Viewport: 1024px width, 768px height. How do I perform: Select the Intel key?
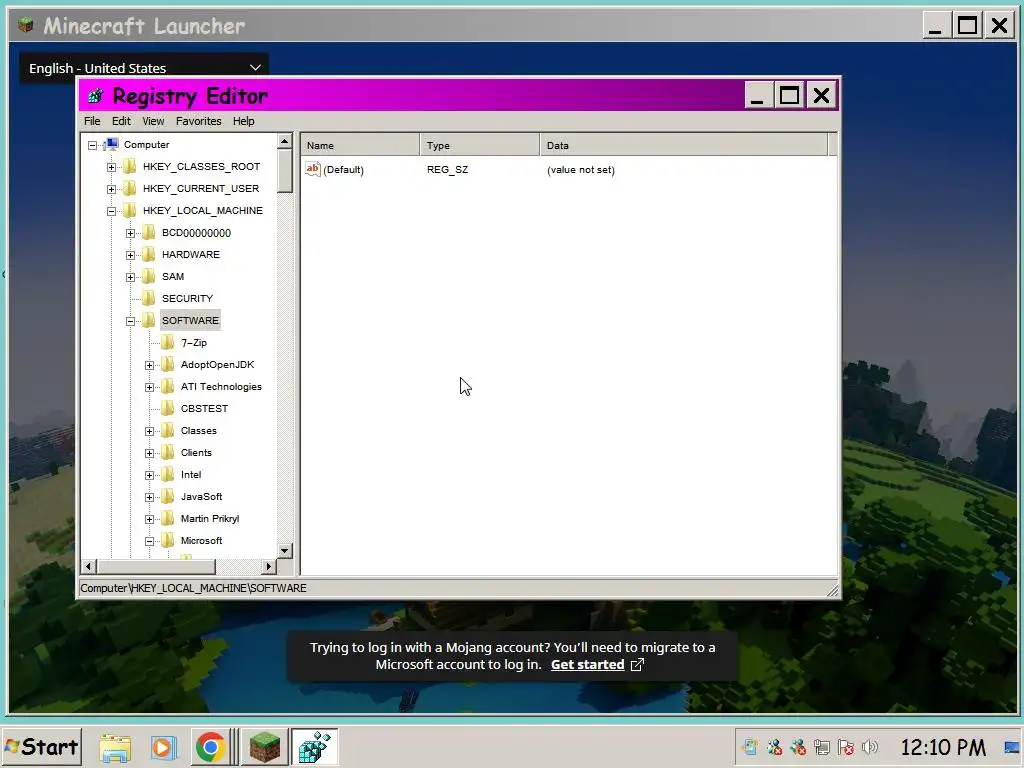pyautogui.click(x=191, y=475)
